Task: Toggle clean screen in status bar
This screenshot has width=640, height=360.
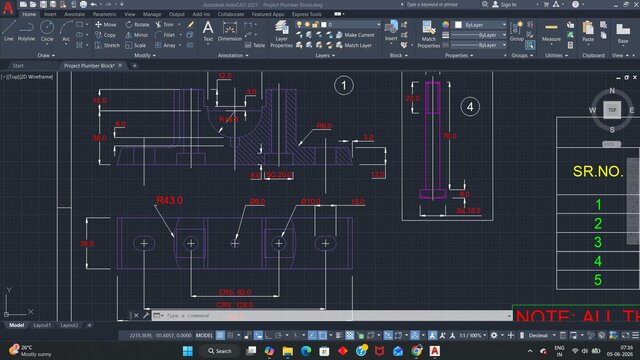Action: coord(625,336)
